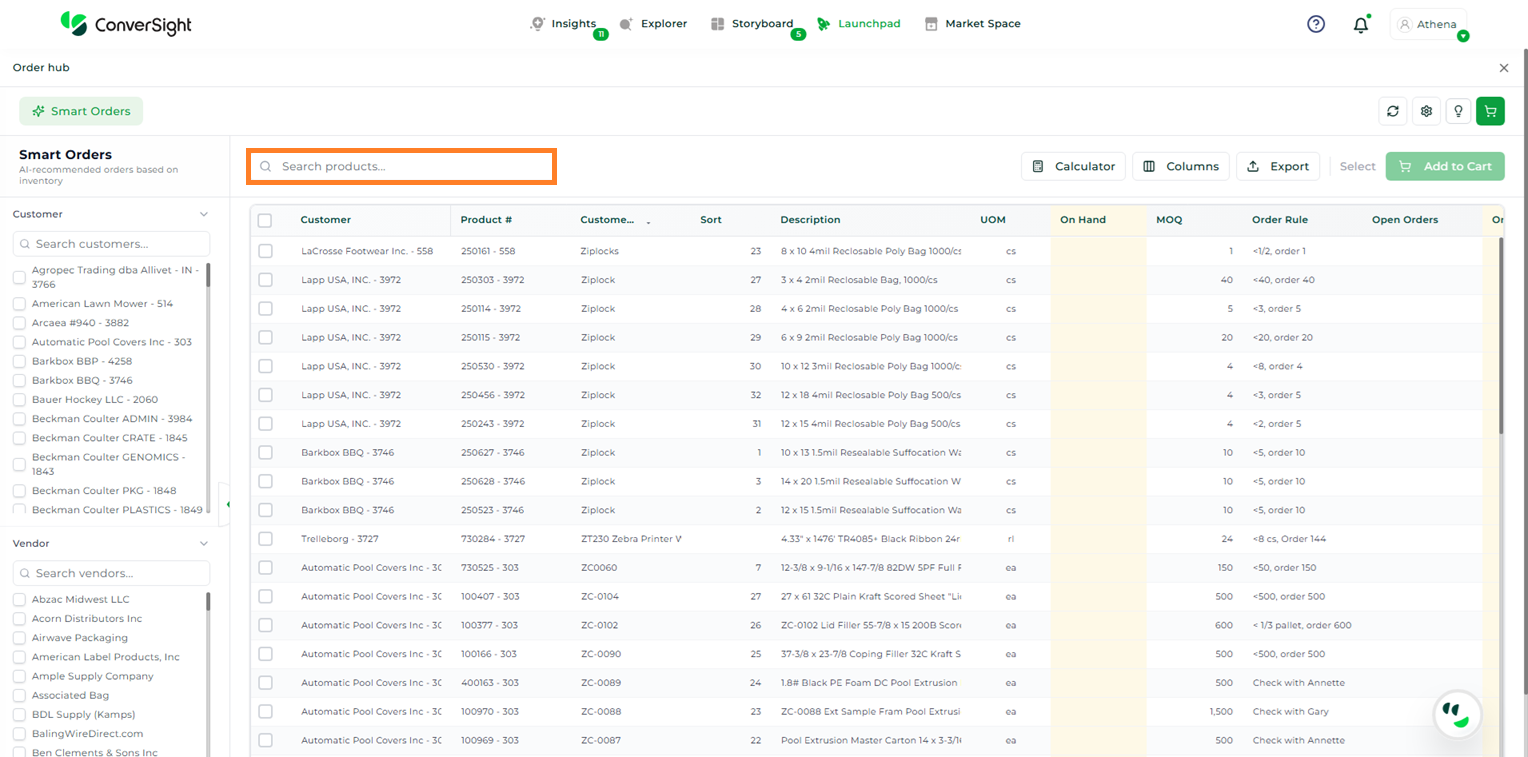Check the American Lawn Mower - 514 customer

(x=19, y=304)
